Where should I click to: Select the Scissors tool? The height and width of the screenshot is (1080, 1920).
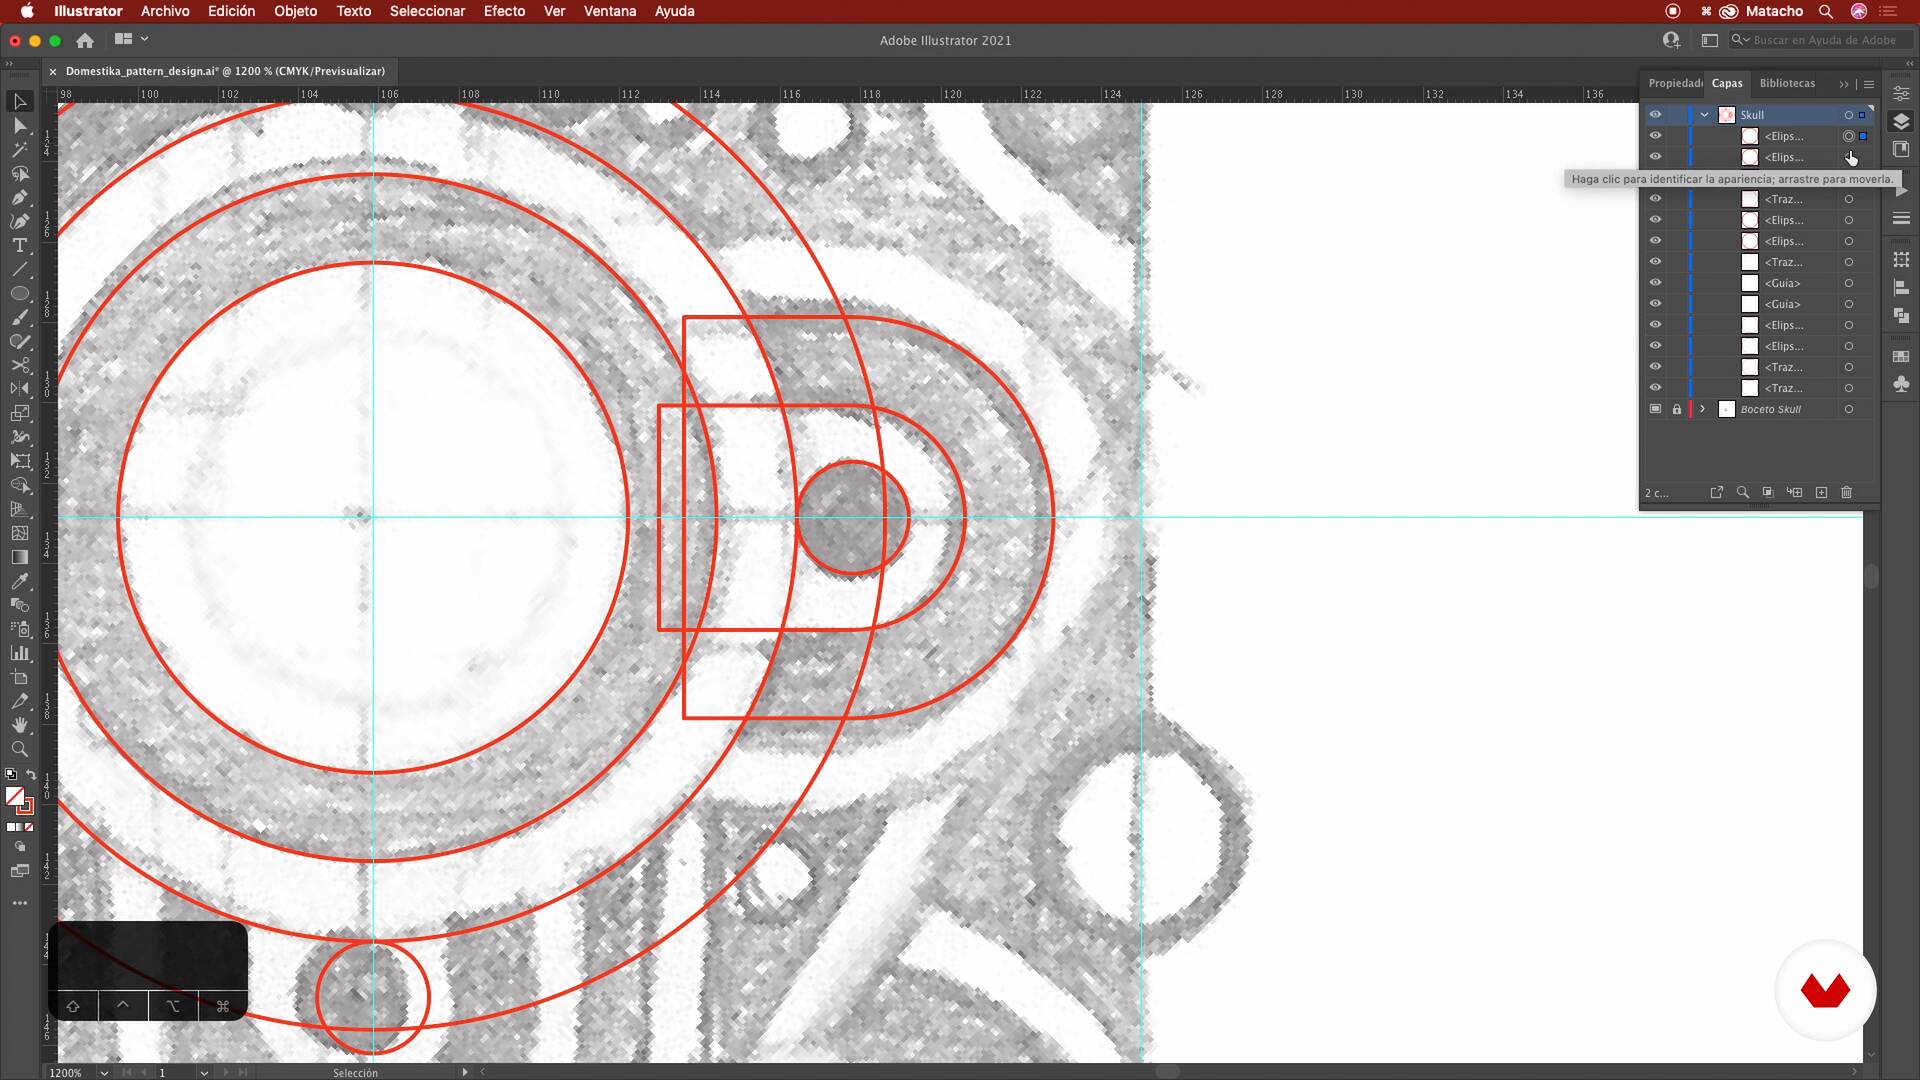click(19, 365)
